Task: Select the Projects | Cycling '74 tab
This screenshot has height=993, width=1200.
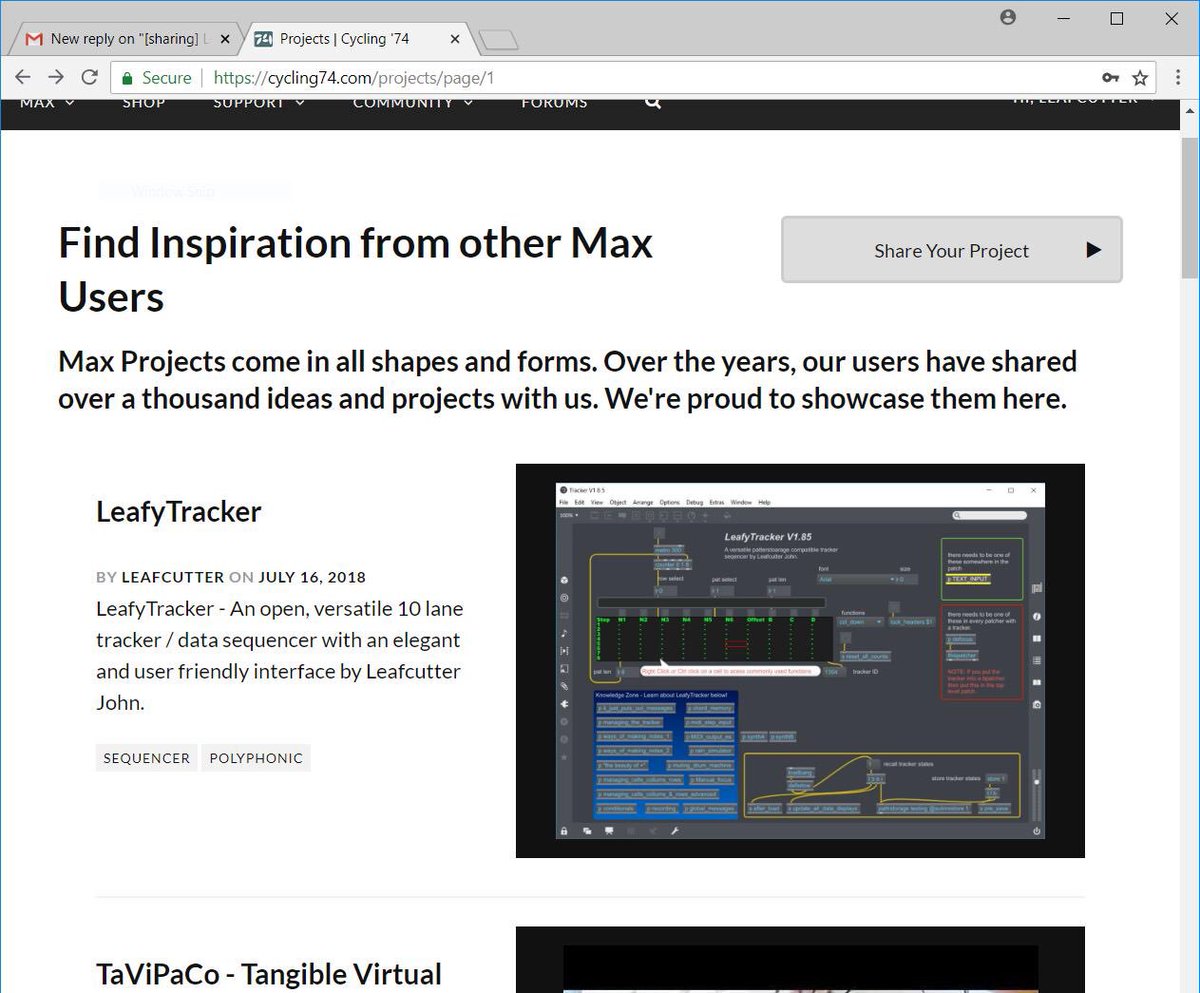Action: click(358, 39)
